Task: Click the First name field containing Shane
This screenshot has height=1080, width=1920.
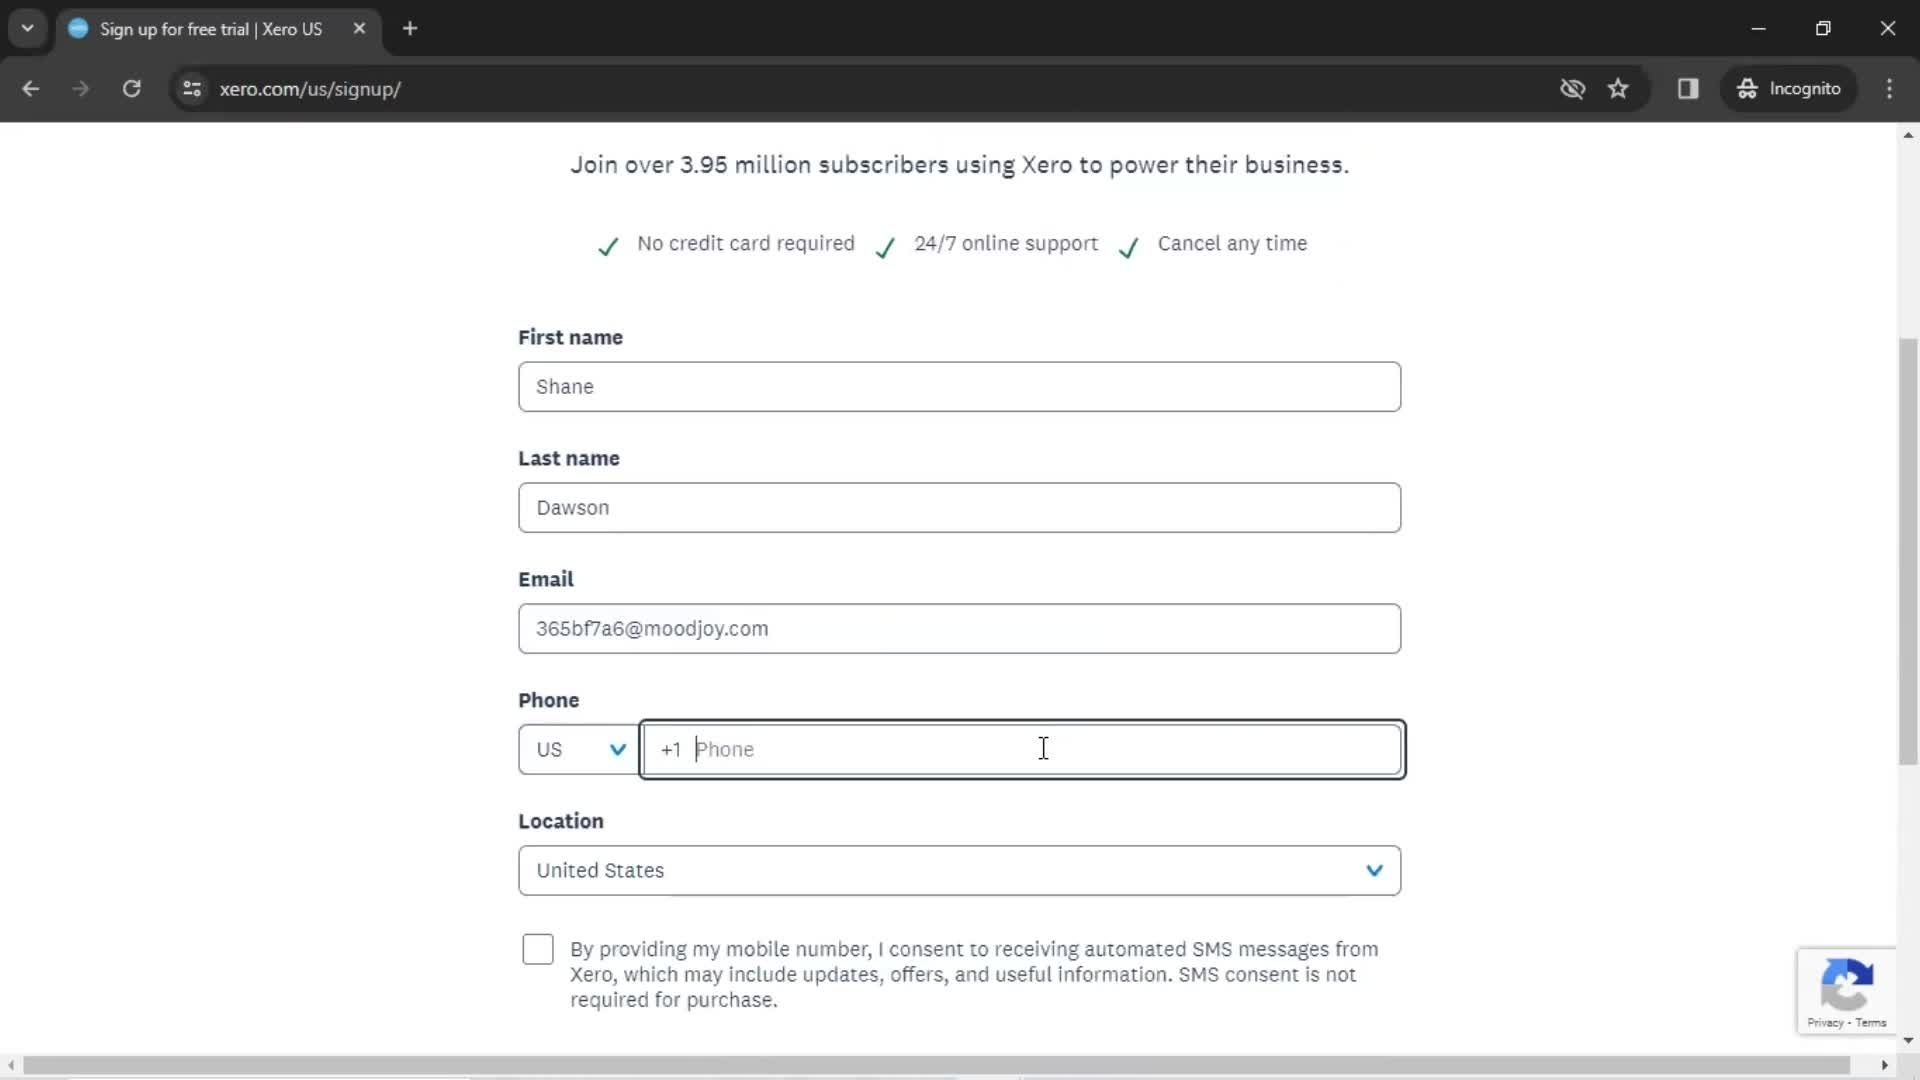Action: pyautogui.click(x=959, y=387)
